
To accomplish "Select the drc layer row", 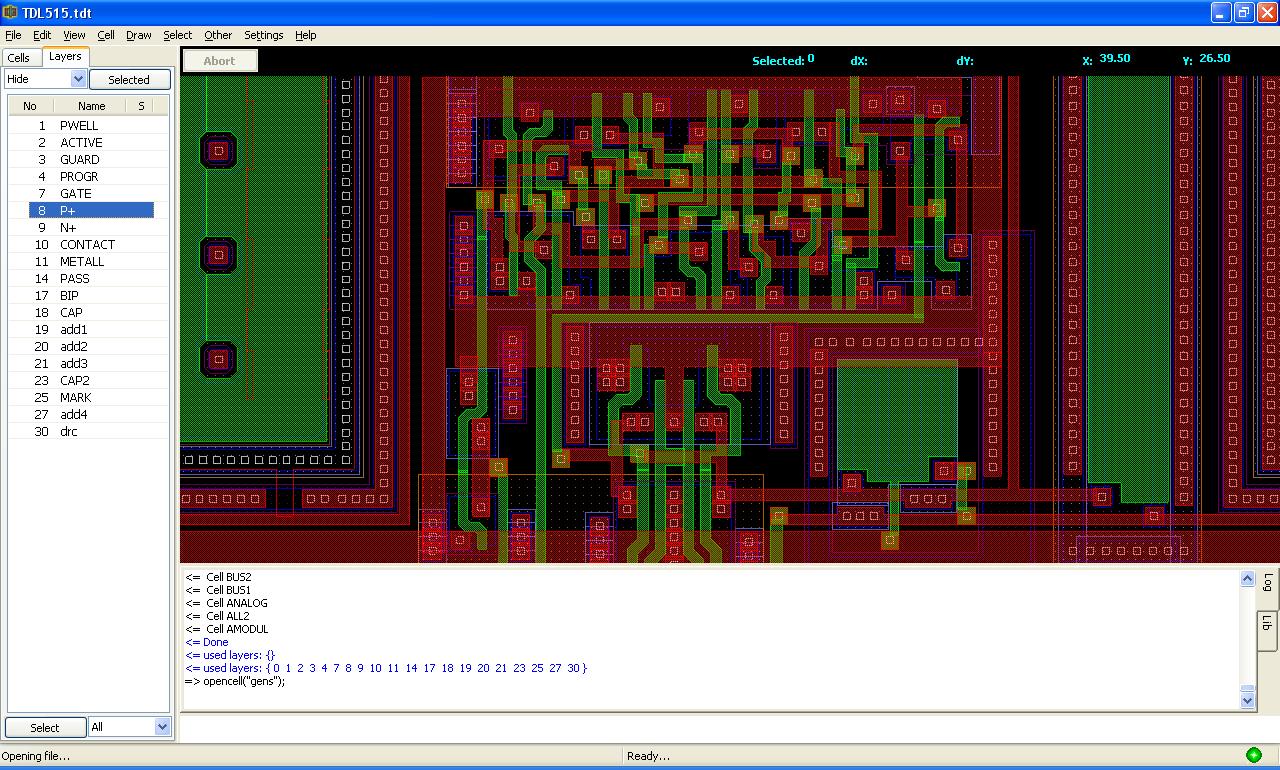I will click(x=90, y=432).
